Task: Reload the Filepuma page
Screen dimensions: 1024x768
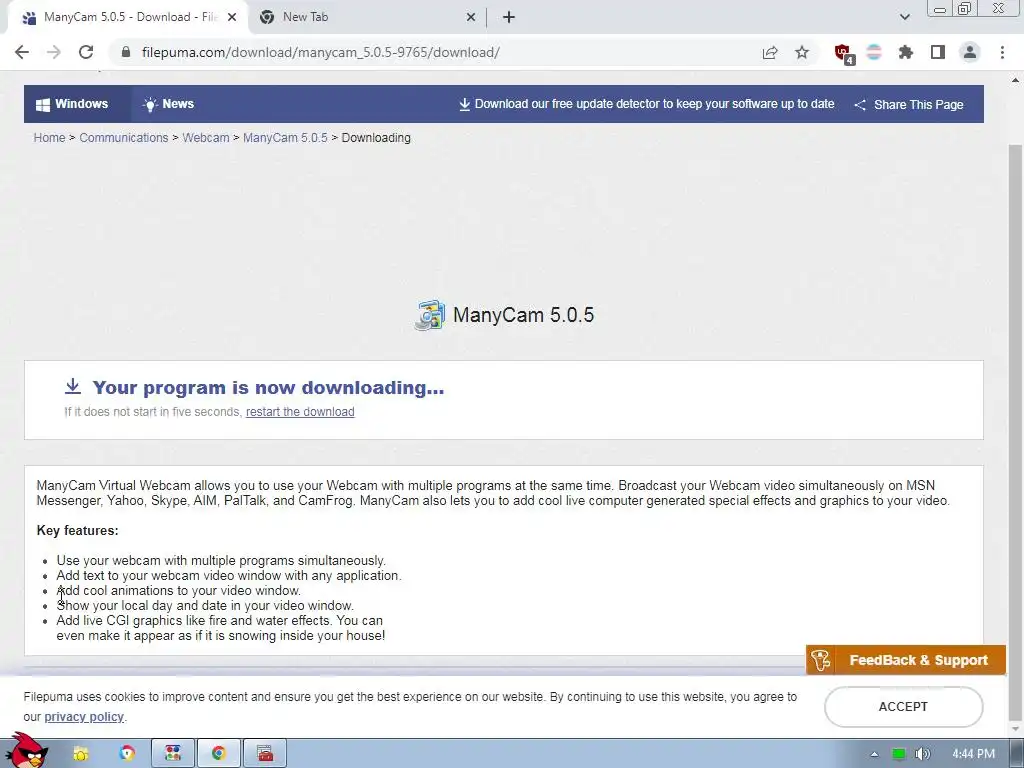Action: (86, 52)
